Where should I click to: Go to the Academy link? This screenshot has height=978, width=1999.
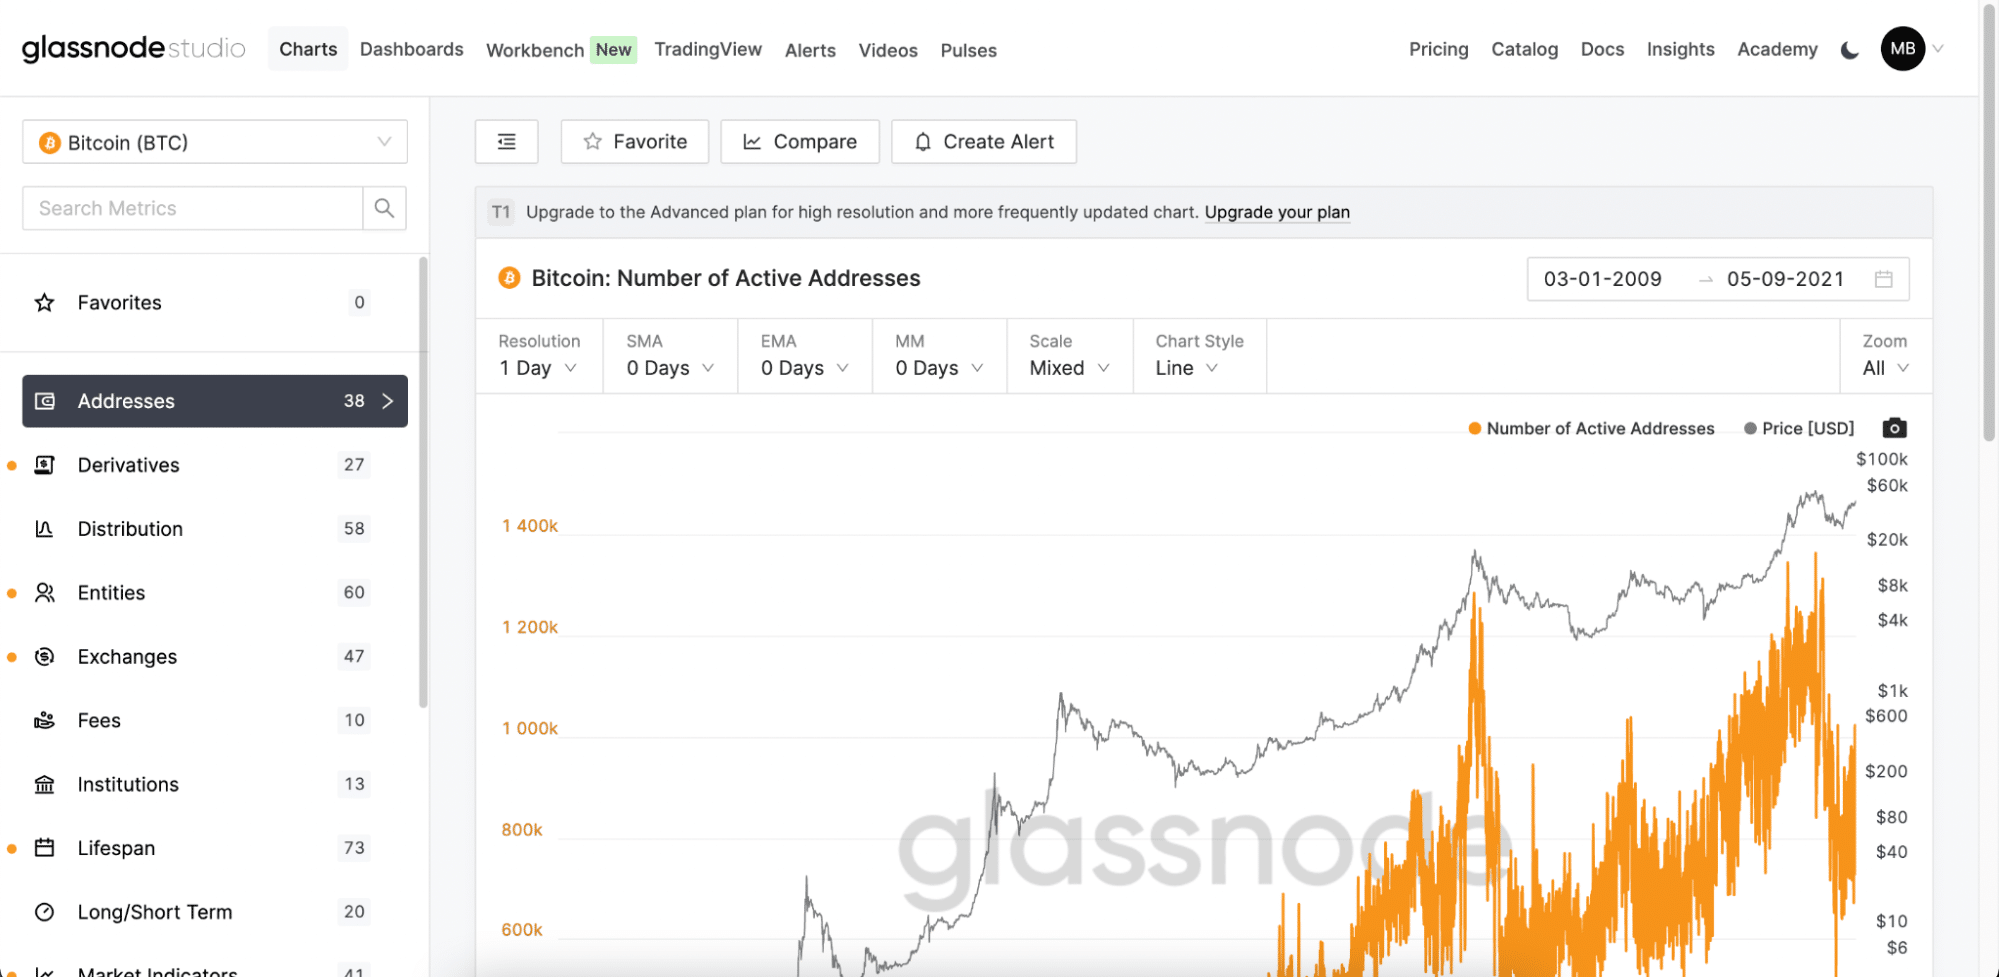(1777, 49)
